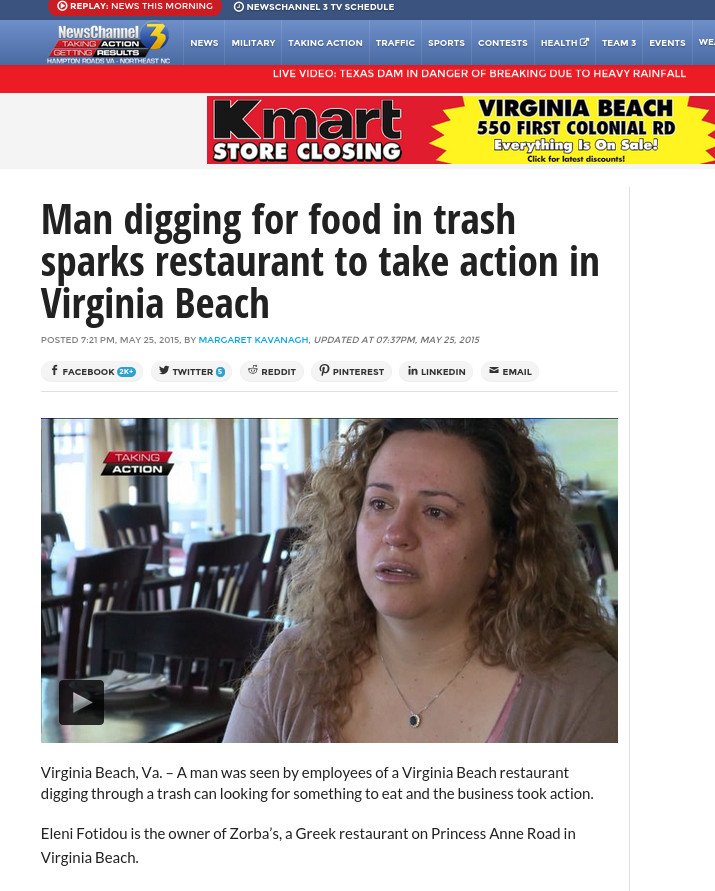Play the Taking Action news video
The image size is (715, 891).
click(x=81, y=702)
